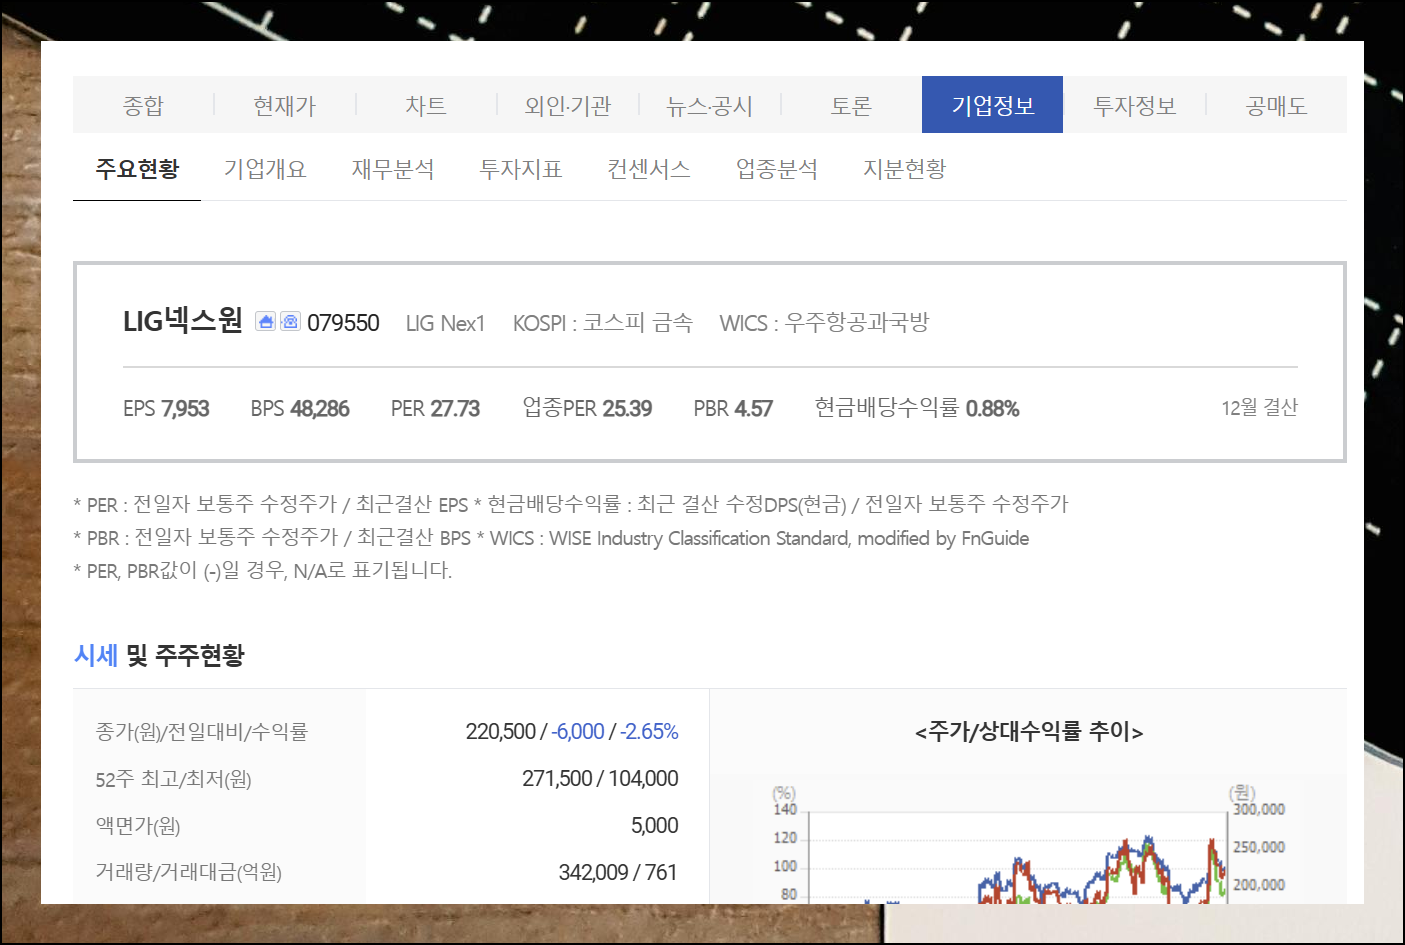Click the <주가/상대수익률 추이> chart title
1405x945 pixels.
(1029, 732)
